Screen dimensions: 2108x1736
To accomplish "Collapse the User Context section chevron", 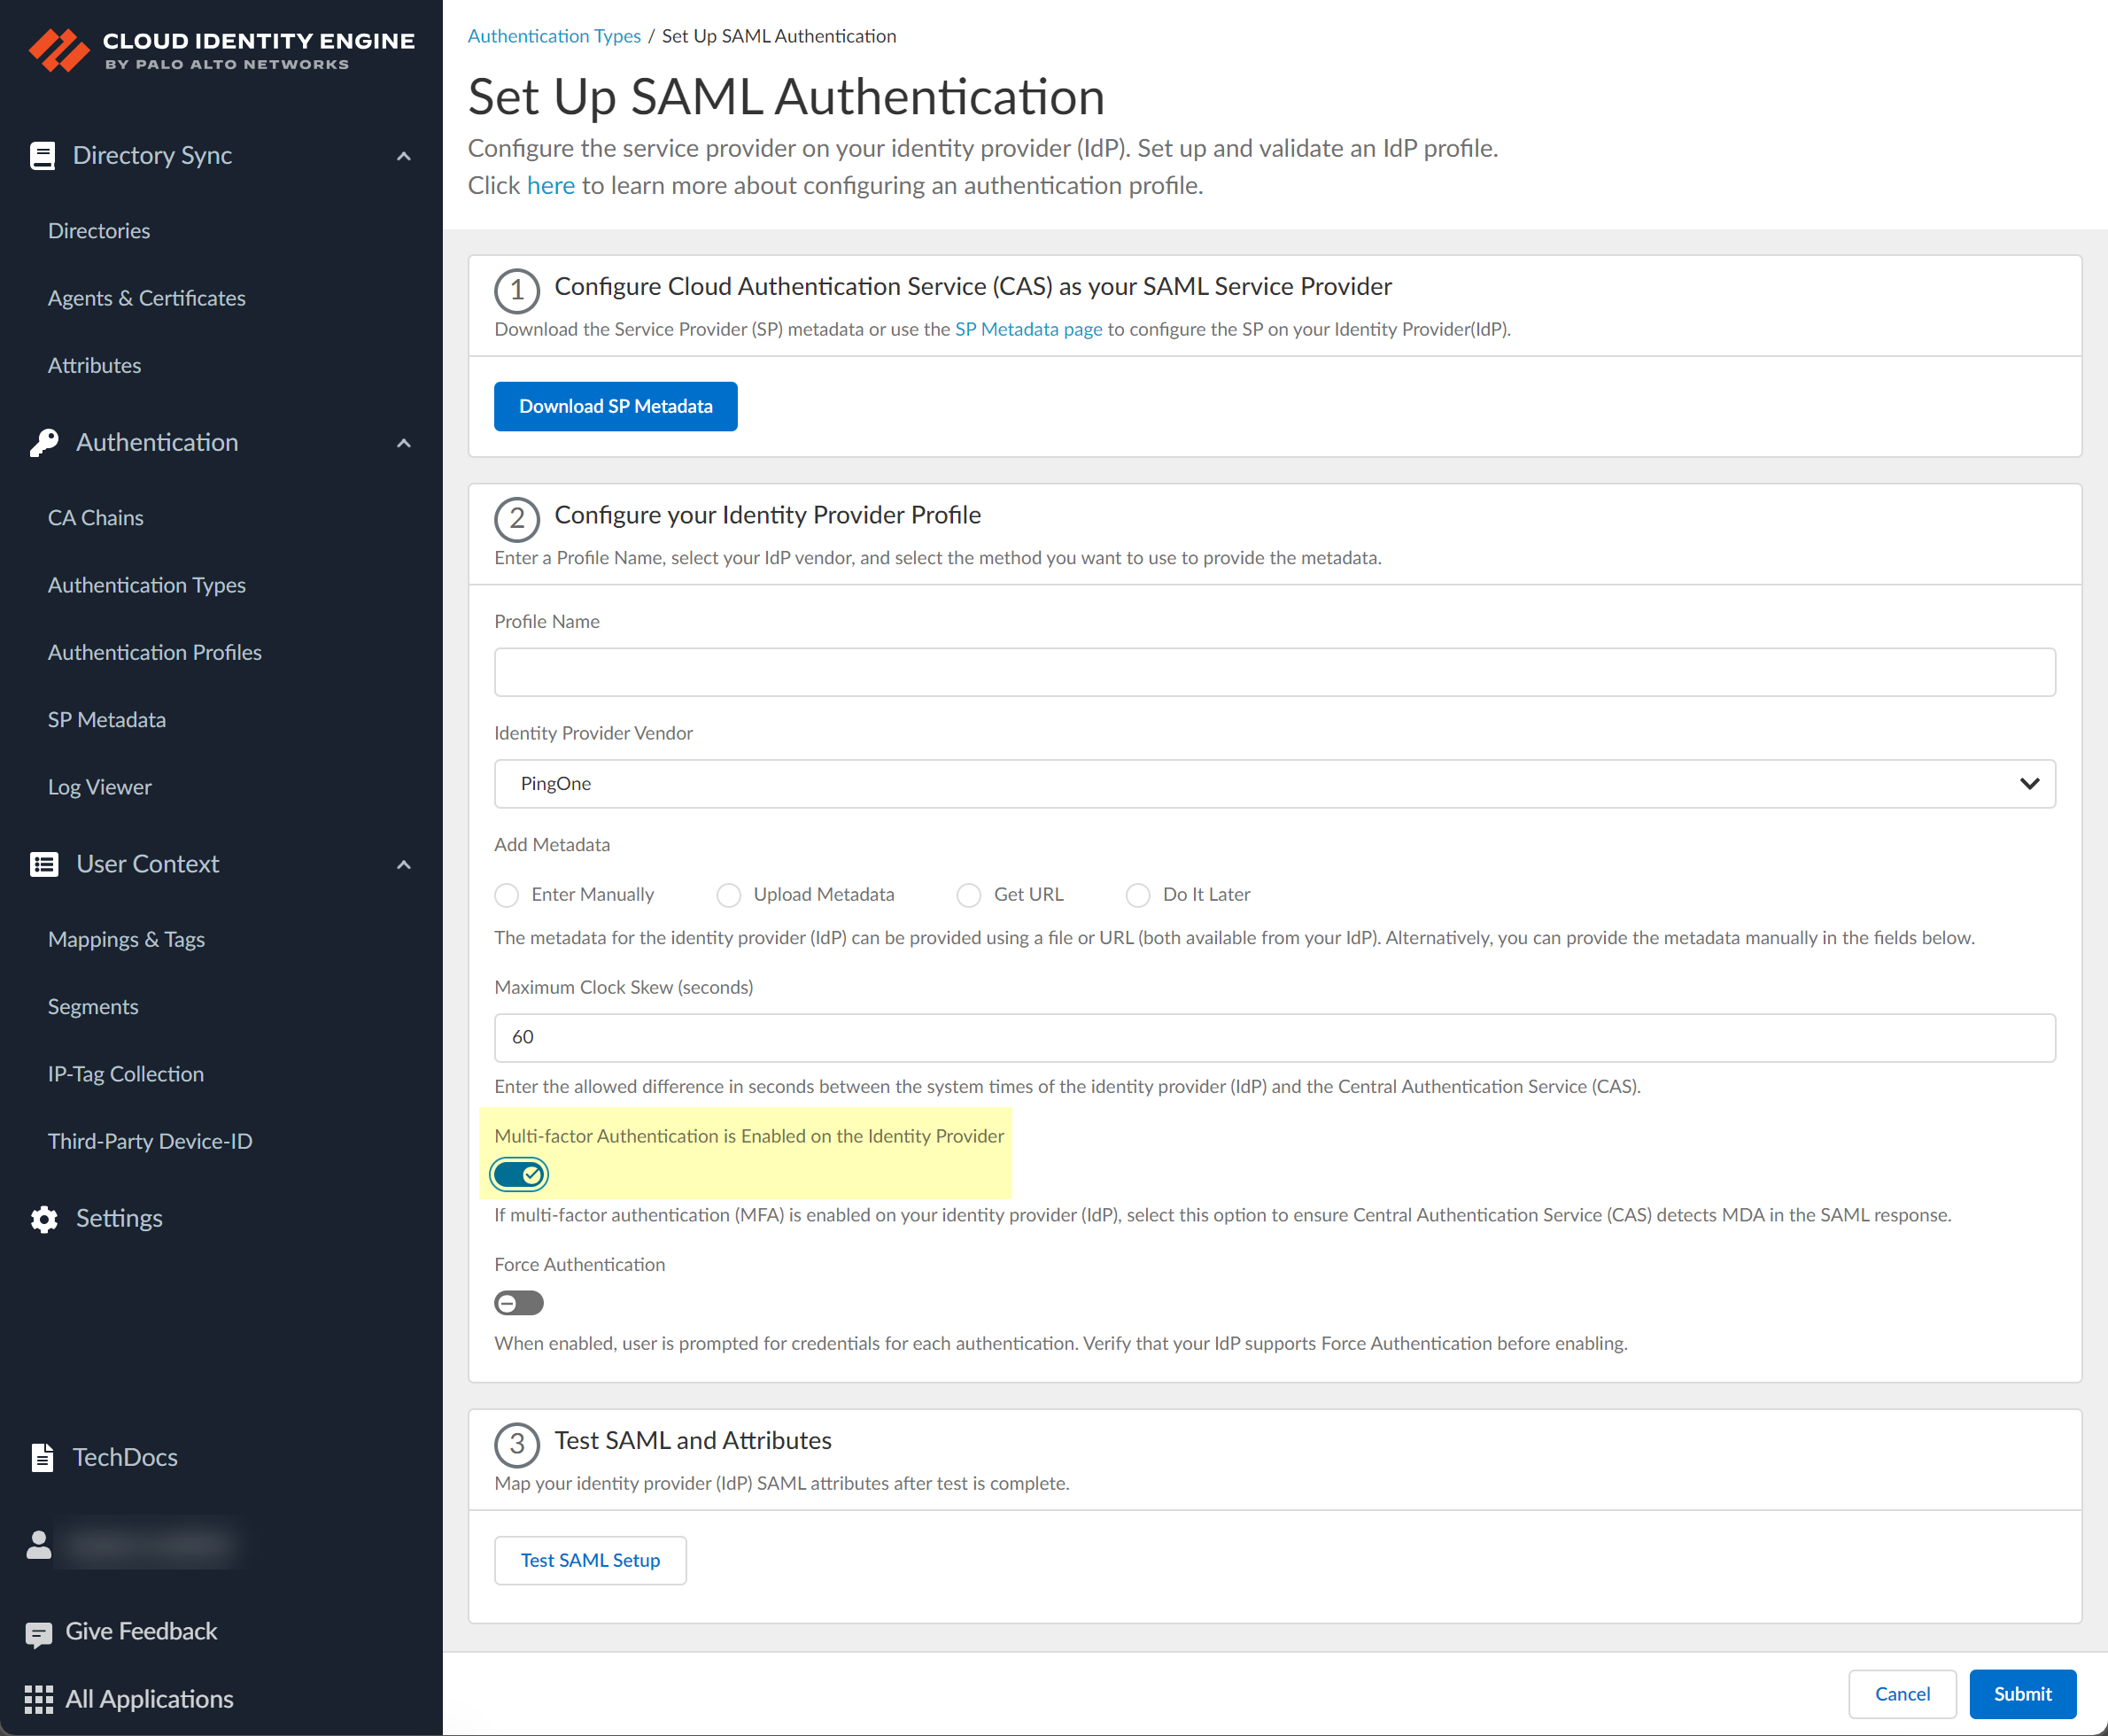I will tap(404, 864).
